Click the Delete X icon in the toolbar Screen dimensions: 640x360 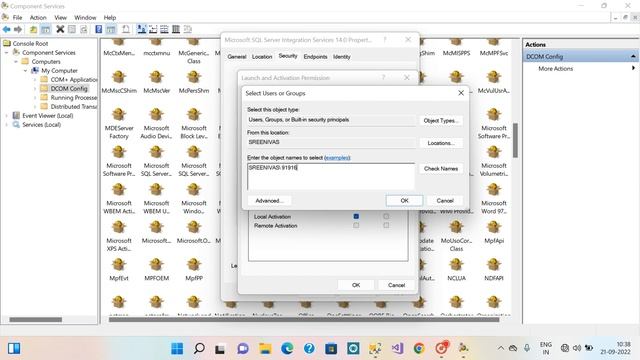60,29
